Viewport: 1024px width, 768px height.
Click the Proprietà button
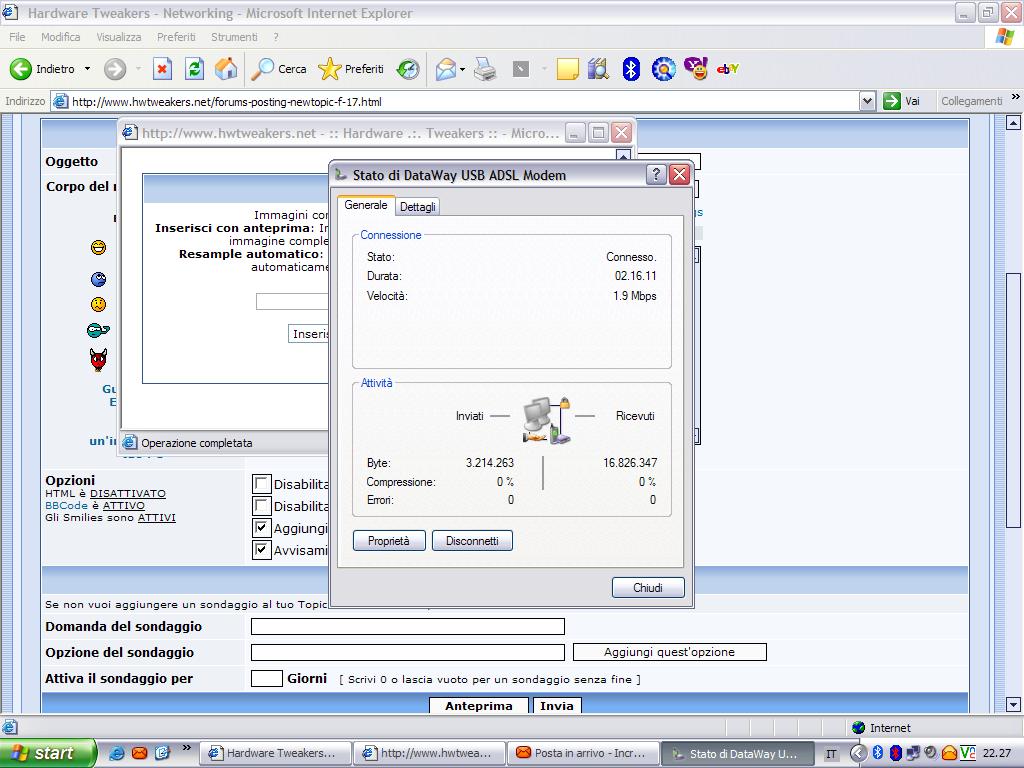(389, 541)
